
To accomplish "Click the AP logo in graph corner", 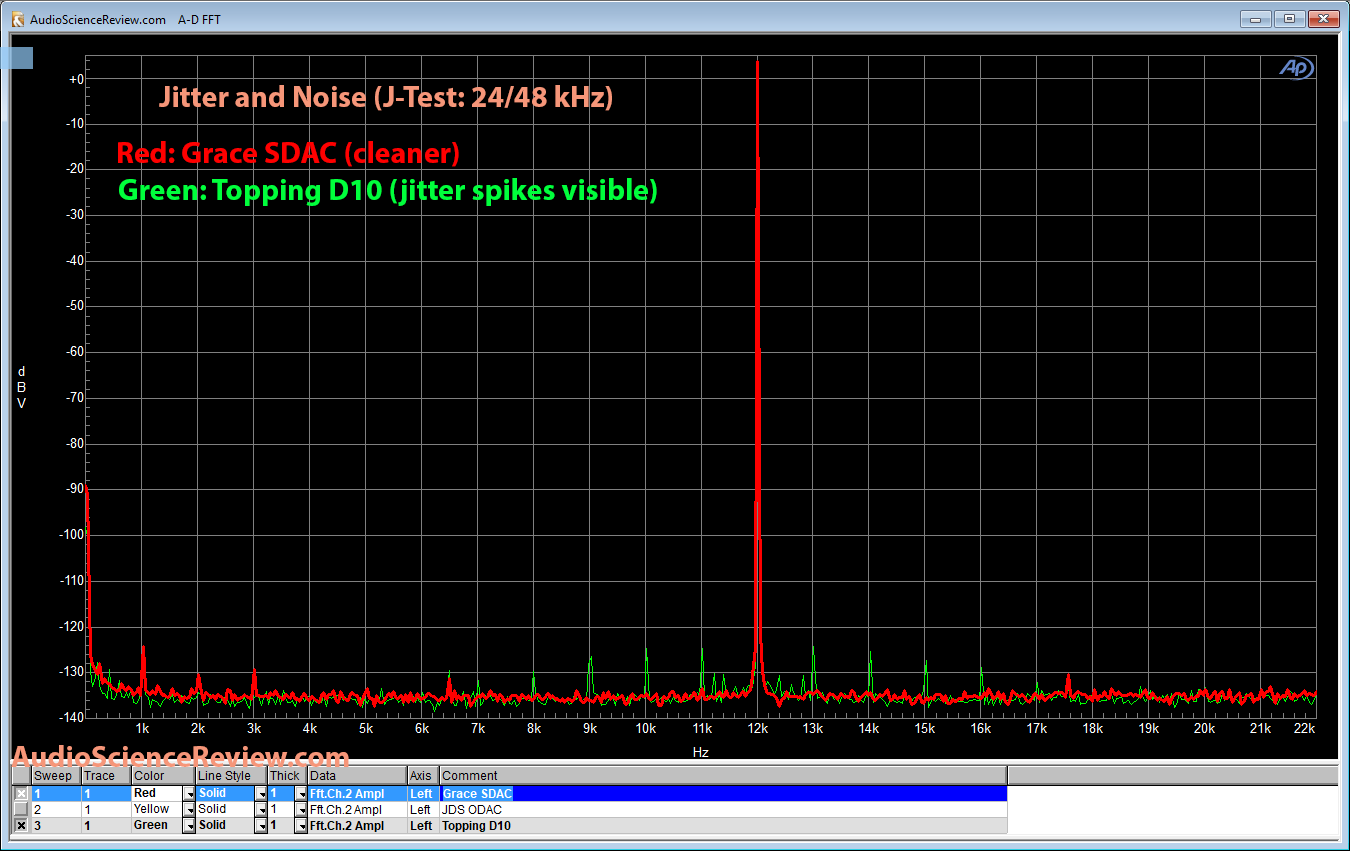I will [1297, 68].
